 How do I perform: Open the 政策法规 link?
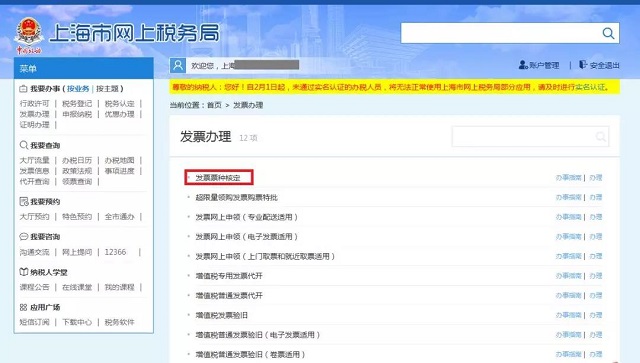(77, 171)
